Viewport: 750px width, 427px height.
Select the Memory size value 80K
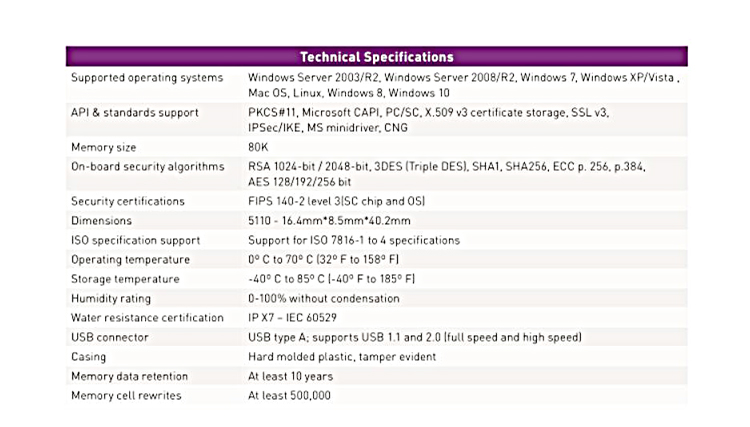coord(258,147)
